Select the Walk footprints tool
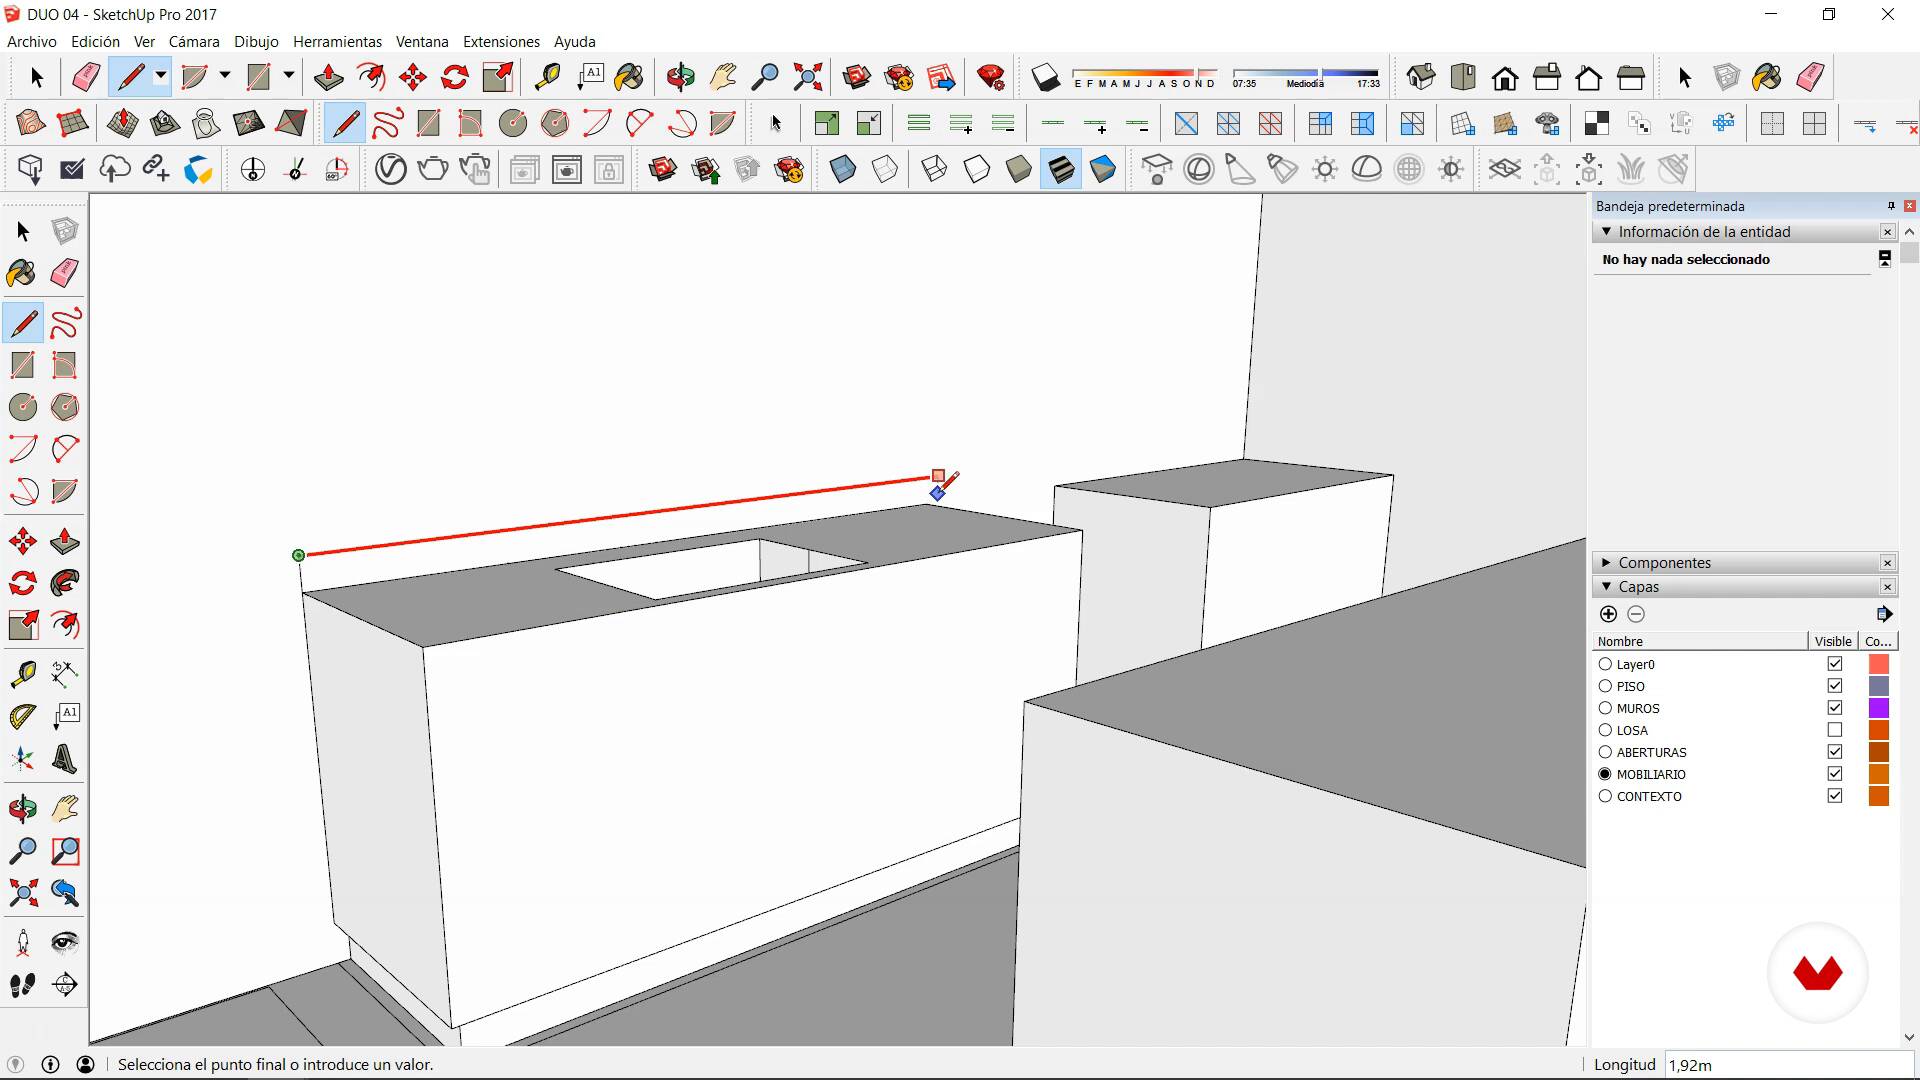This screenshot has height=1080, width=1920. point(22,985)
